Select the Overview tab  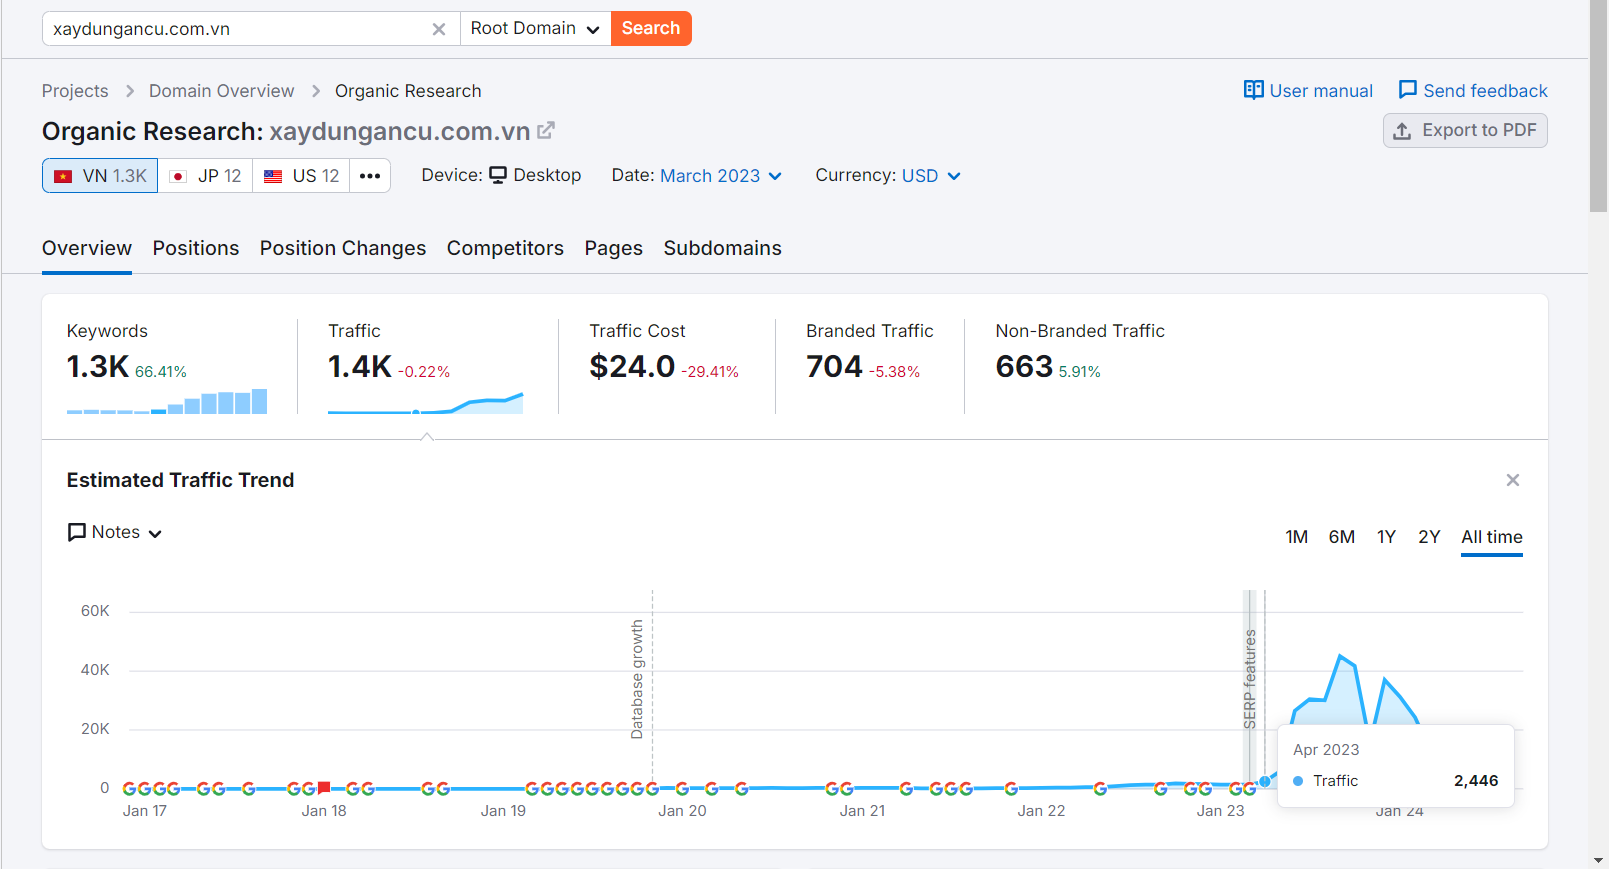click(x=87, y=248)
